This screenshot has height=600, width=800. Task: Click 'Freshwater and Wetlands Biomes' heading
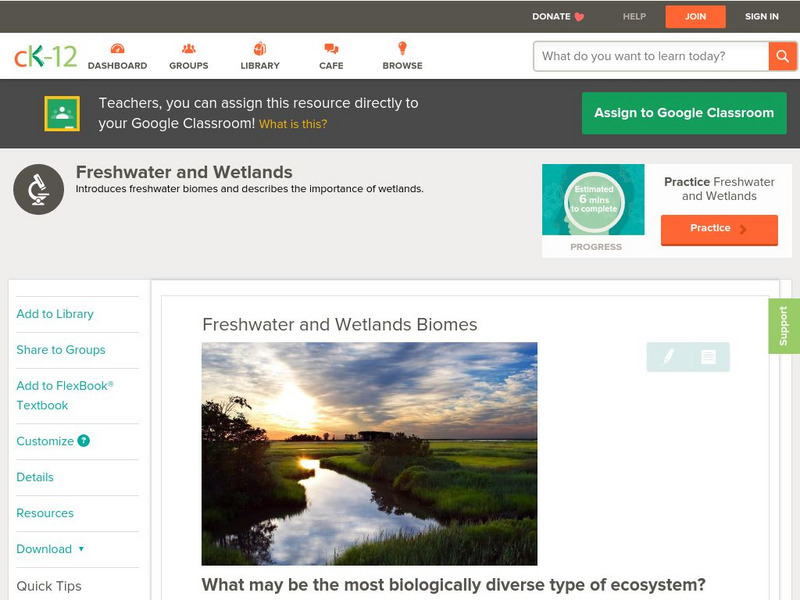coord(340,324)
